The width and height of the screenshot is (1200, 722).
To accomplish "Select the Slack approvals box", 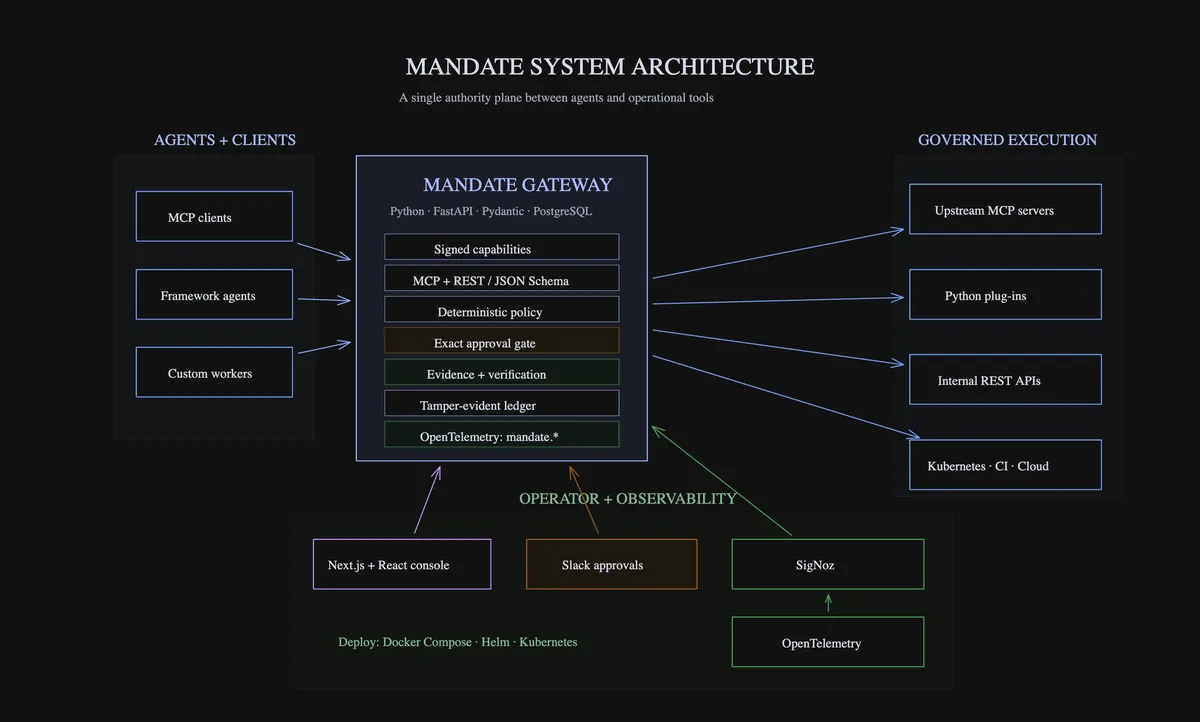I will [x=612, y=564].
